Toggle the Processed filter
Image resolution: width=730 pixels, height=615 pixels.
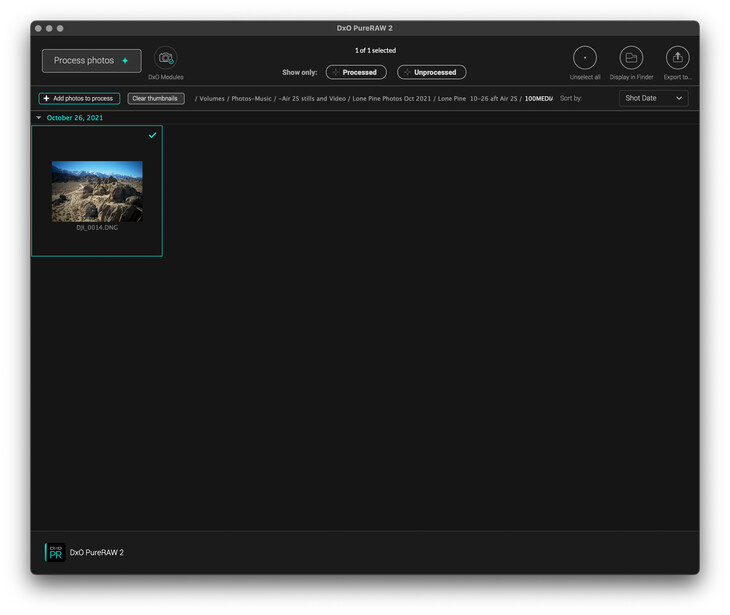(356, 72)
